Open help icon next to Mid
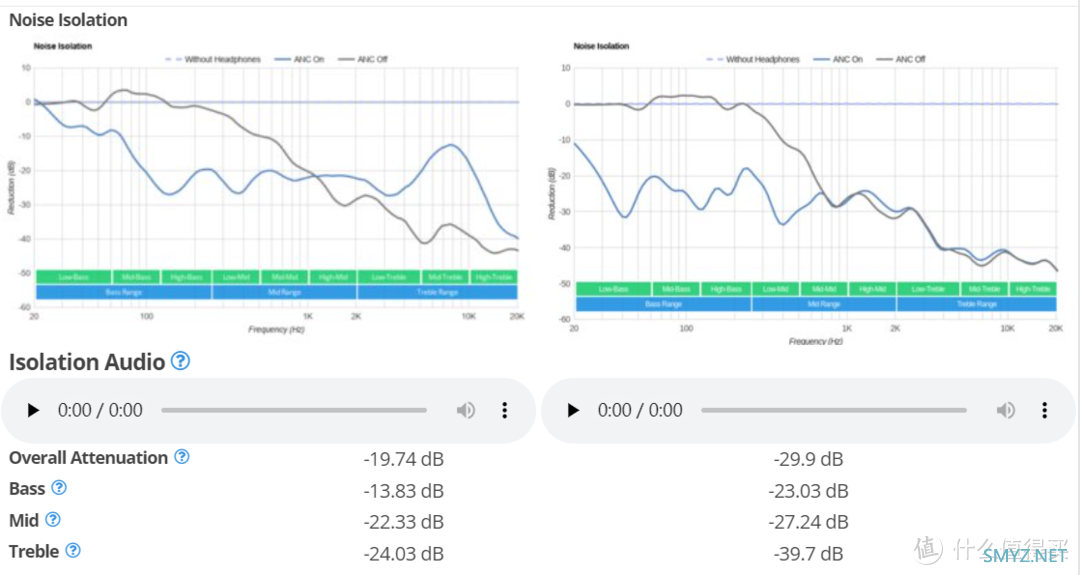 (x=53, y=519)
